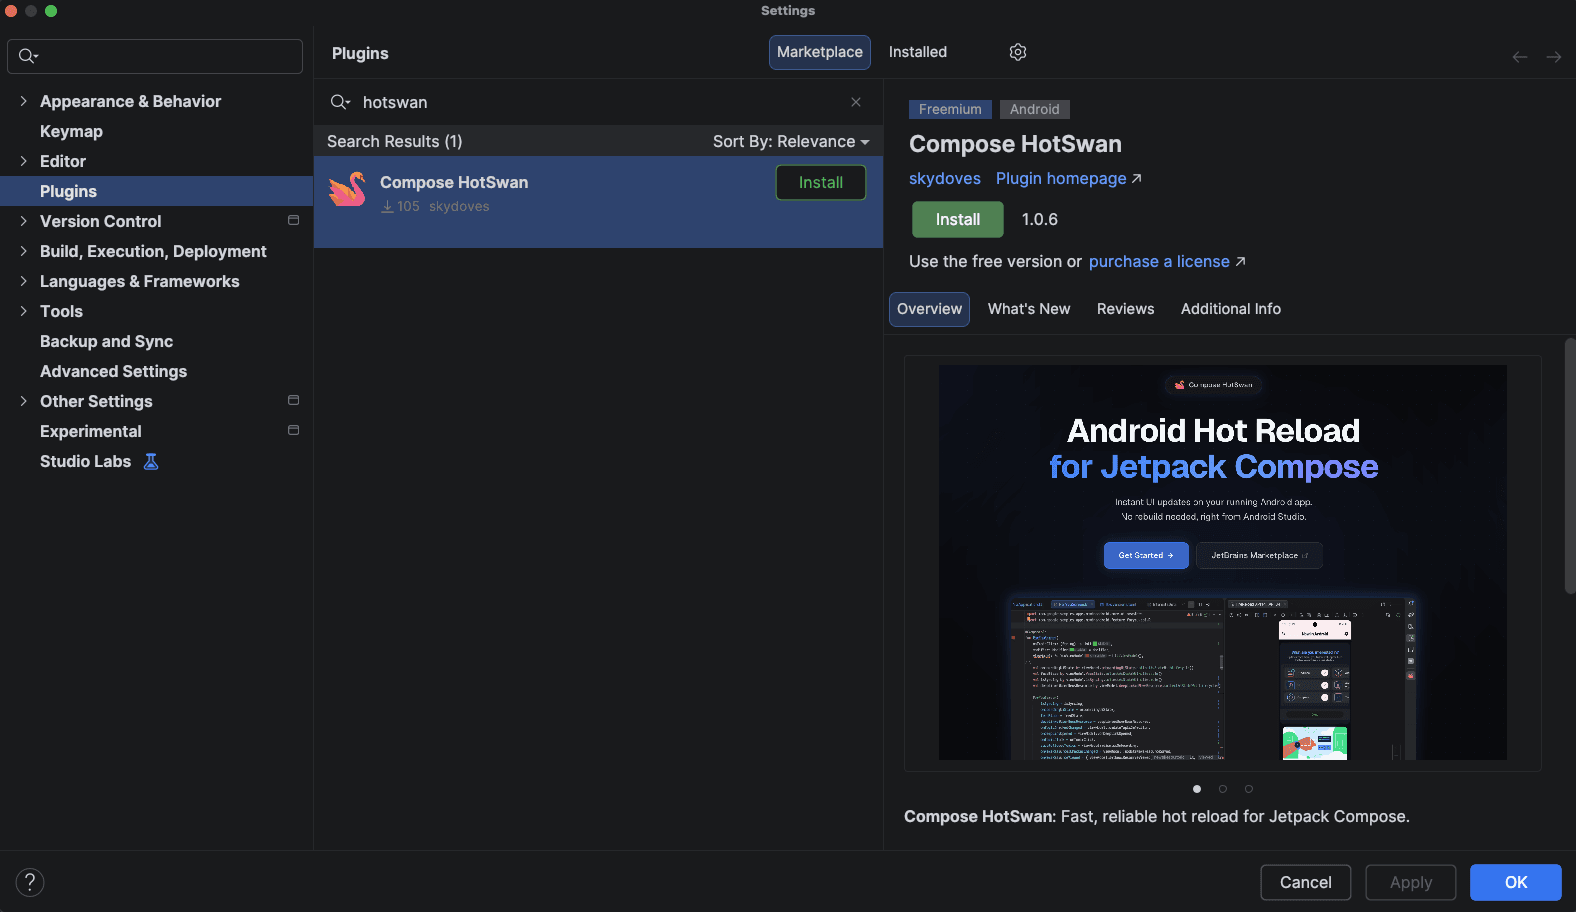This screenshot has width=1576, height=912.
Task: Open the plugins gear settings menu
Action: pyautogui.click(x=1018, y=52)
